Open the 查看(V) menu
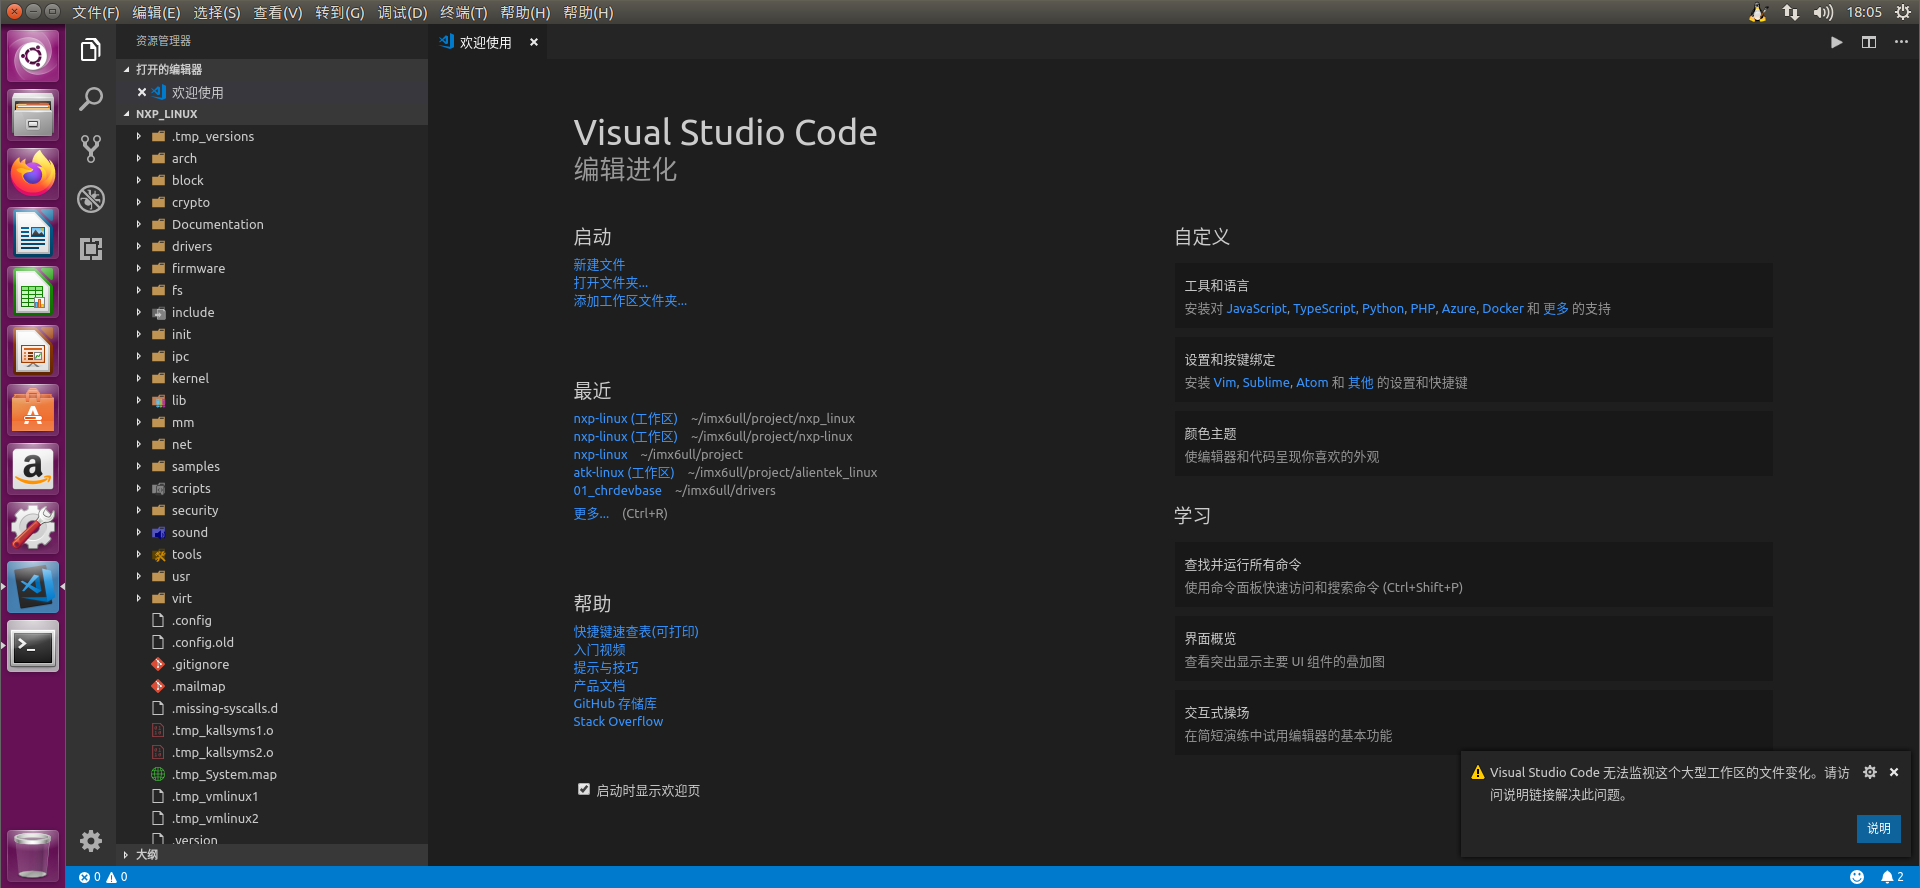Viewport: 1920px width, 888px height. click(x=277, y=12)
